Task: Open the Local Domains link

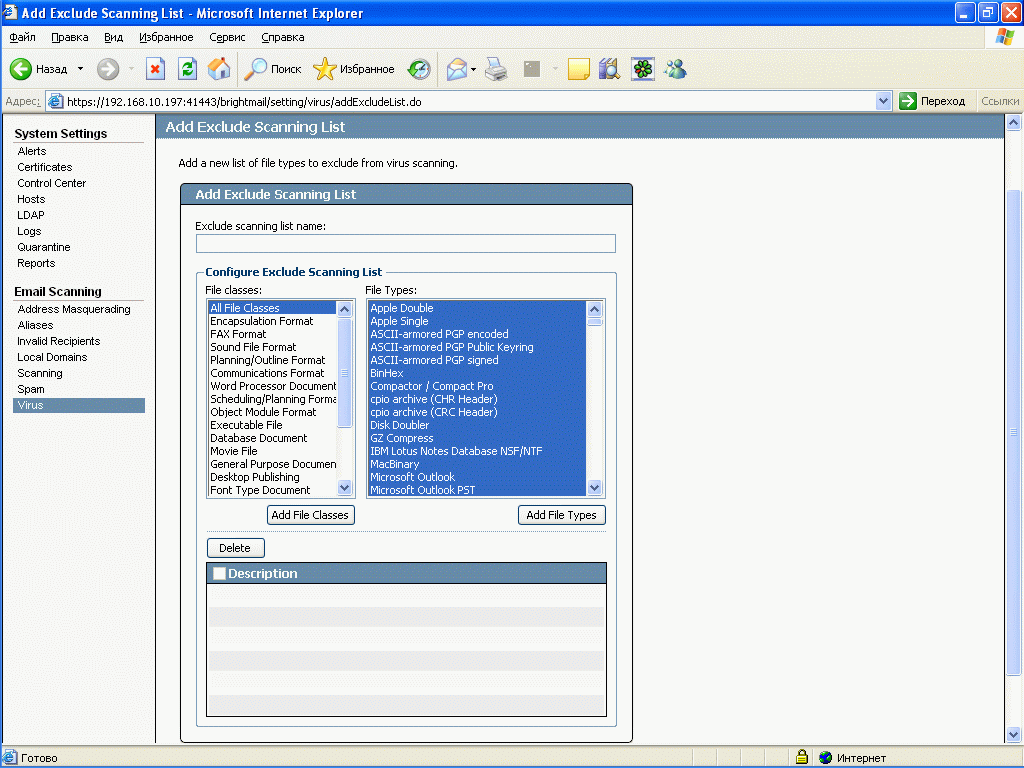Action: click(x=52, y=357)
